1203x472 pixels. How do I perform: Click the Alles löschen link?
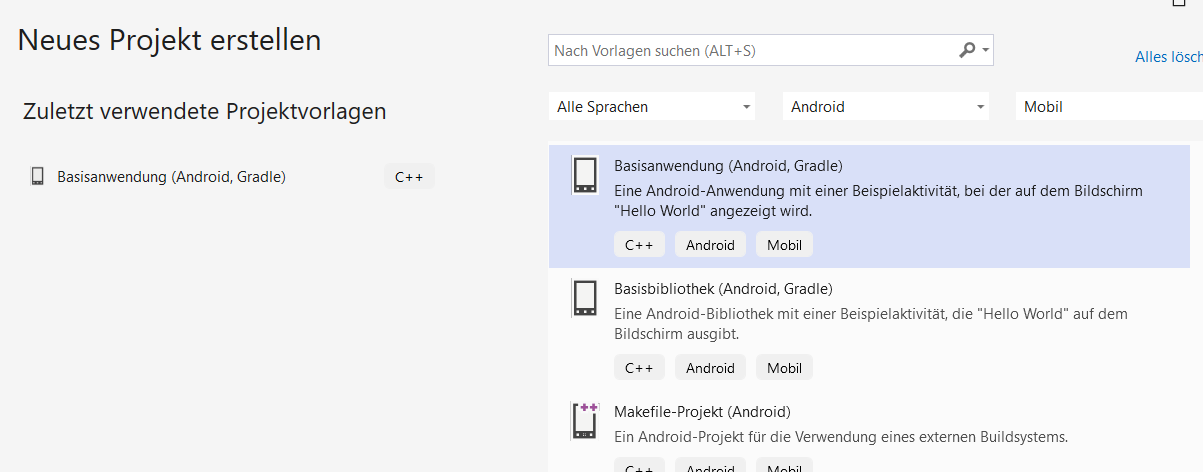pyautogui.click(x=1169, y=57)
